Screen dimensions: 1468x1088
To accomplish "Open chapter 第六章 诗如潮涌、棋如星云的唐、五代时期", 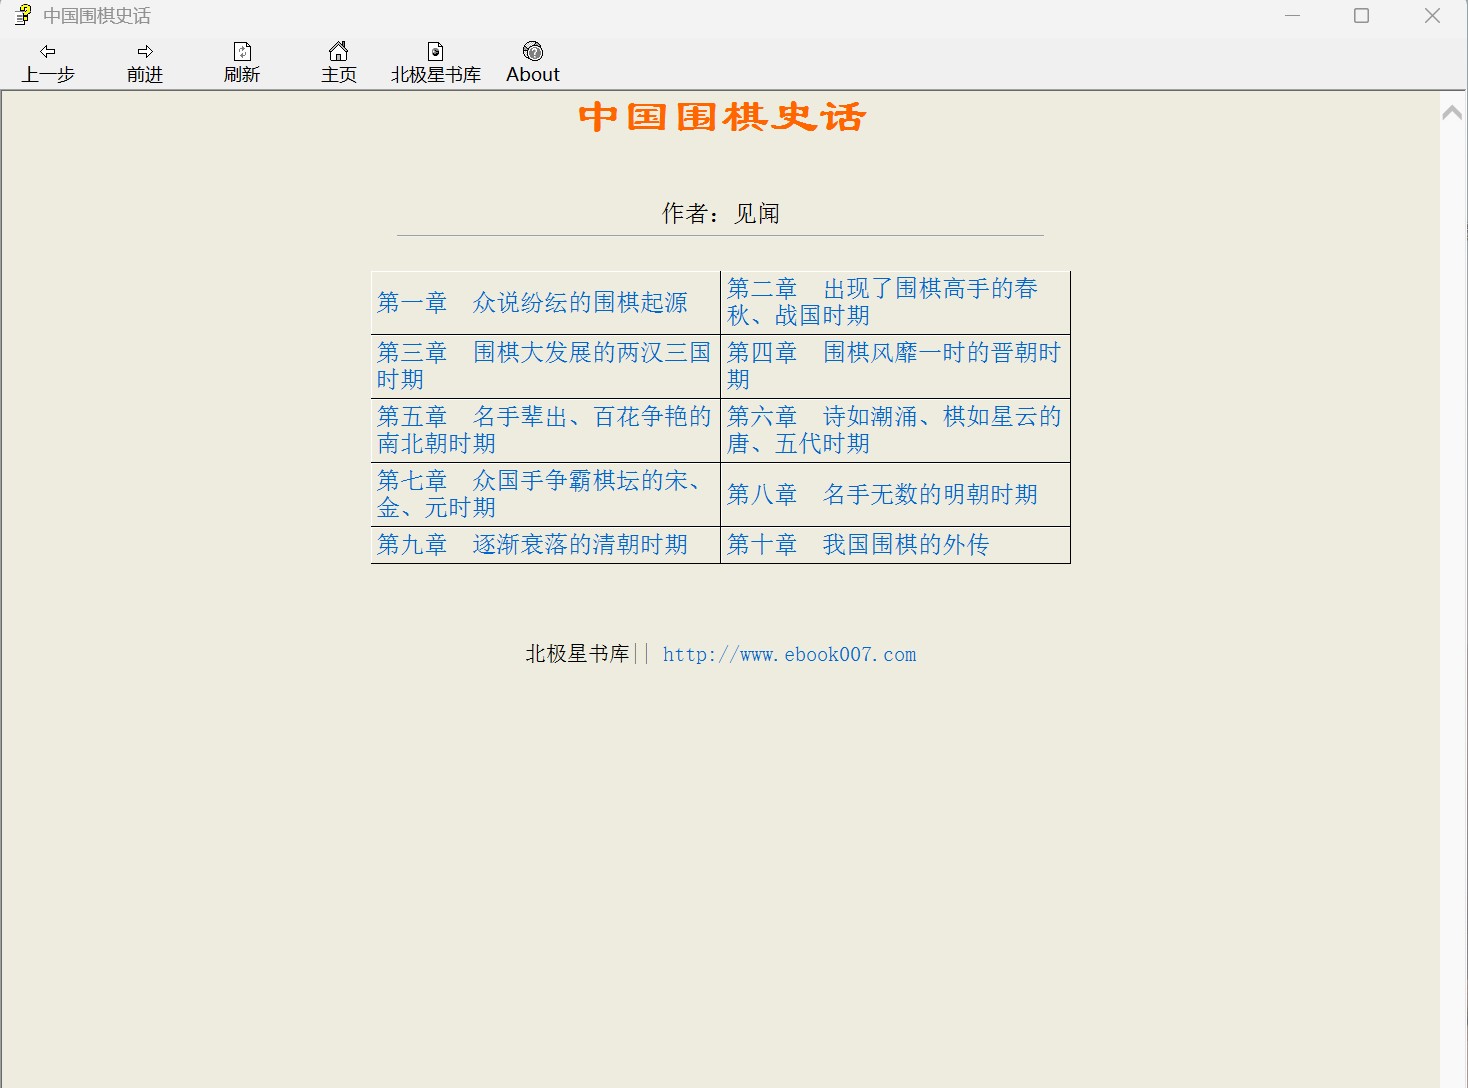I will (x=894, y=430).
